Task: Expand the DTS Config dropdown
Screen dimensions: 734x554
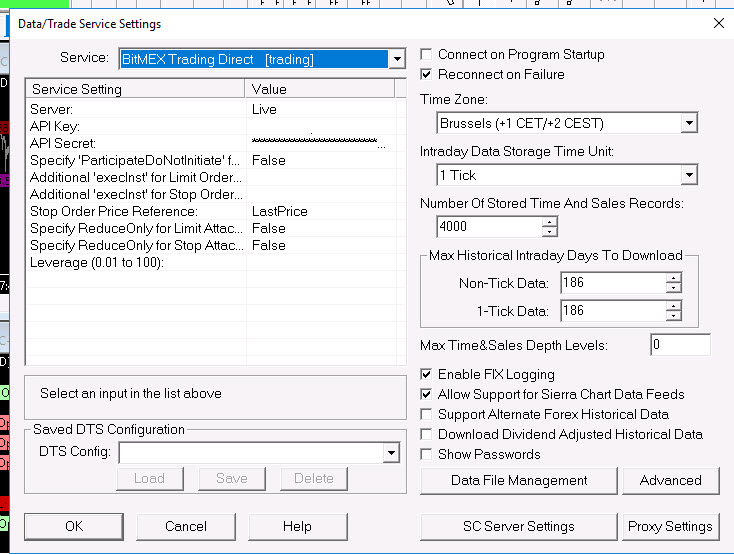Action: click(391, 453)
